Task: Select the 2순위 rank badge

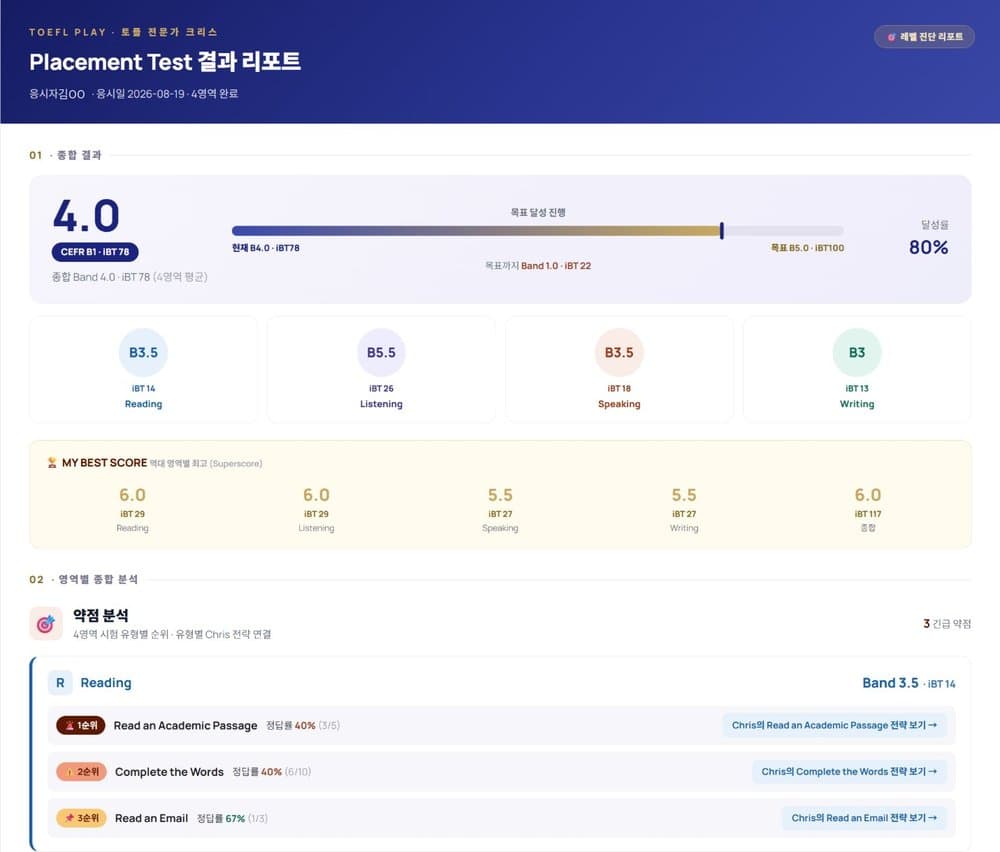Action: (82, 772)
